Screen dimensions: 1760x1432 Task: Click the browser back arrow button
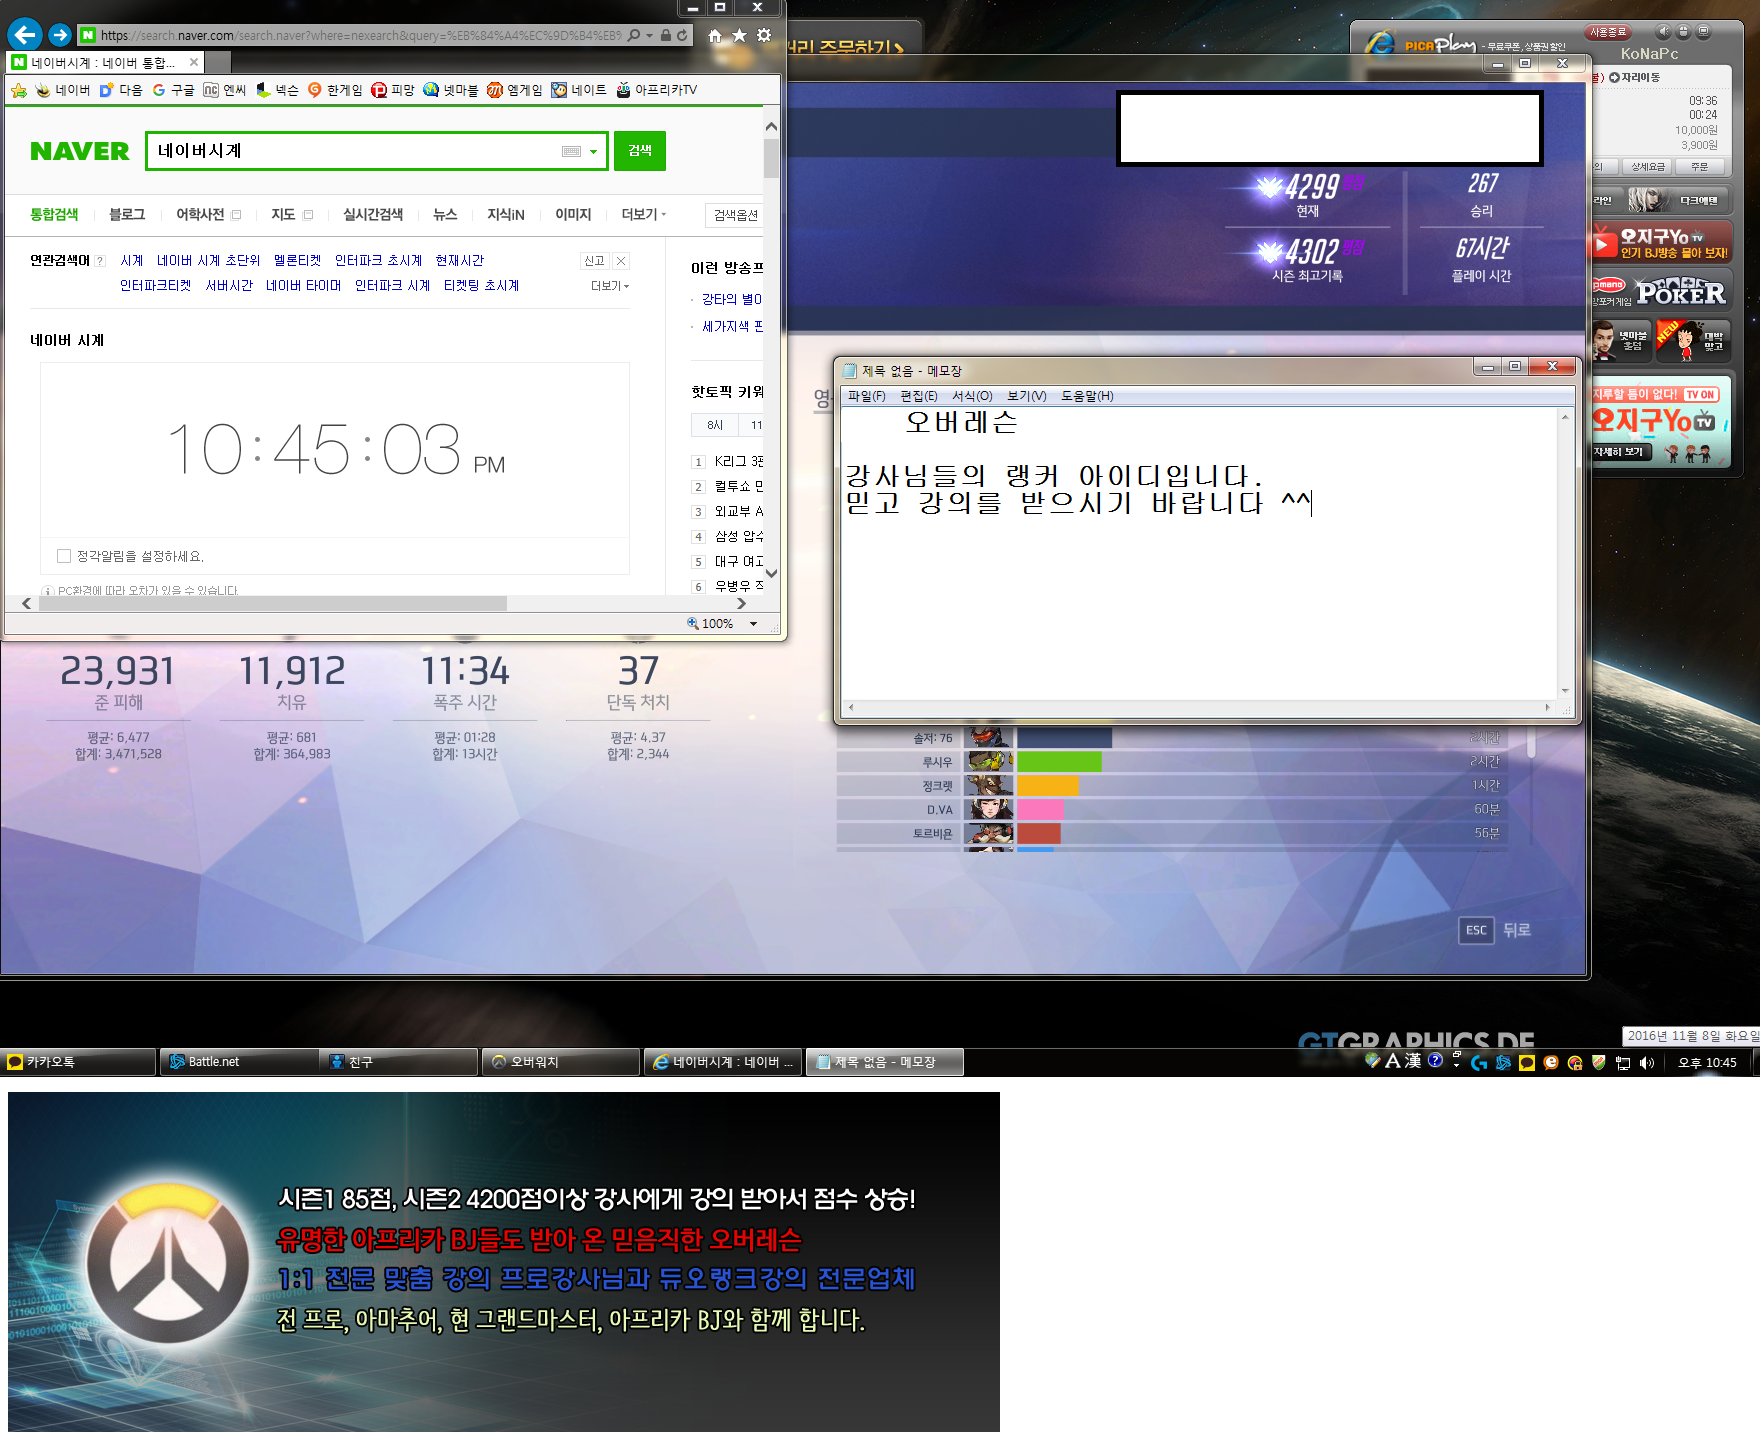[25, 35]
